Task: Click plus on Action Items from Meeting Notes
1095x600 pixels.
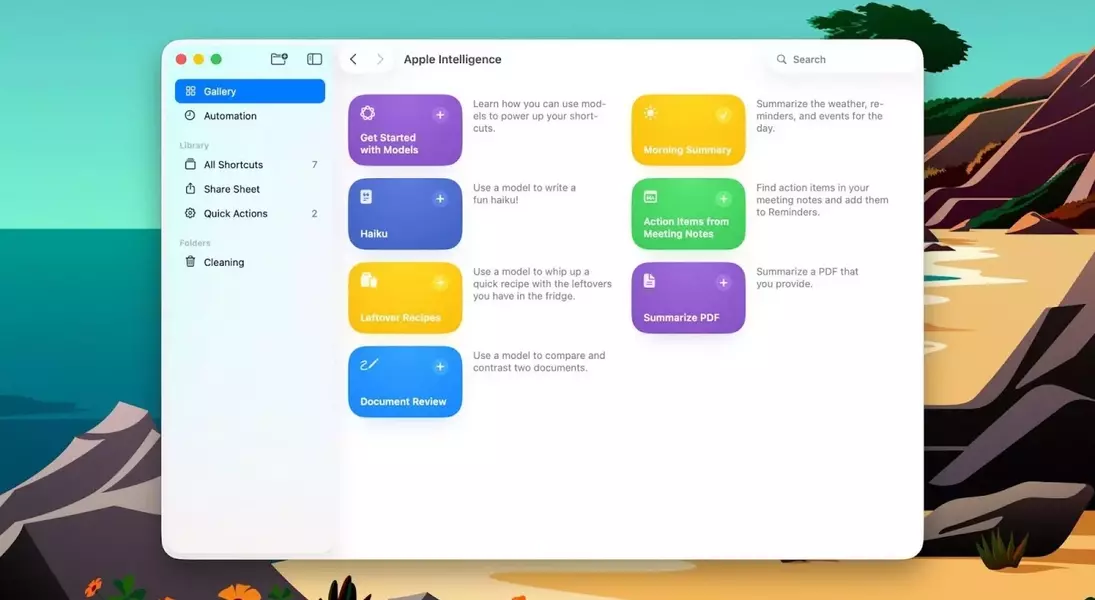Action: (723, 199)
